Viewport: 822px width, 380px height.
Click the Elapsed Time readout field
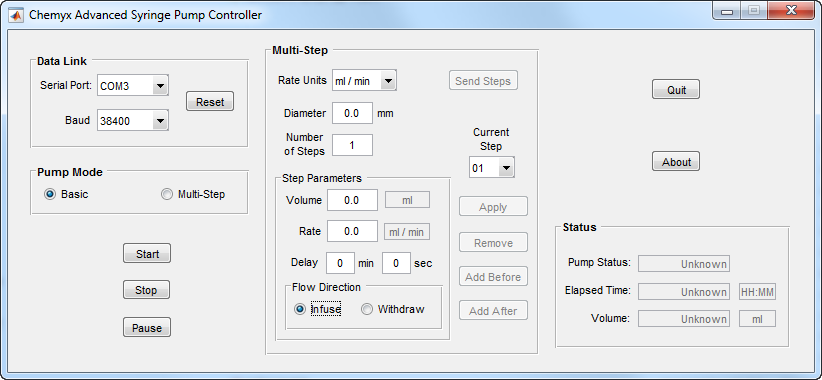click(684, 292)
